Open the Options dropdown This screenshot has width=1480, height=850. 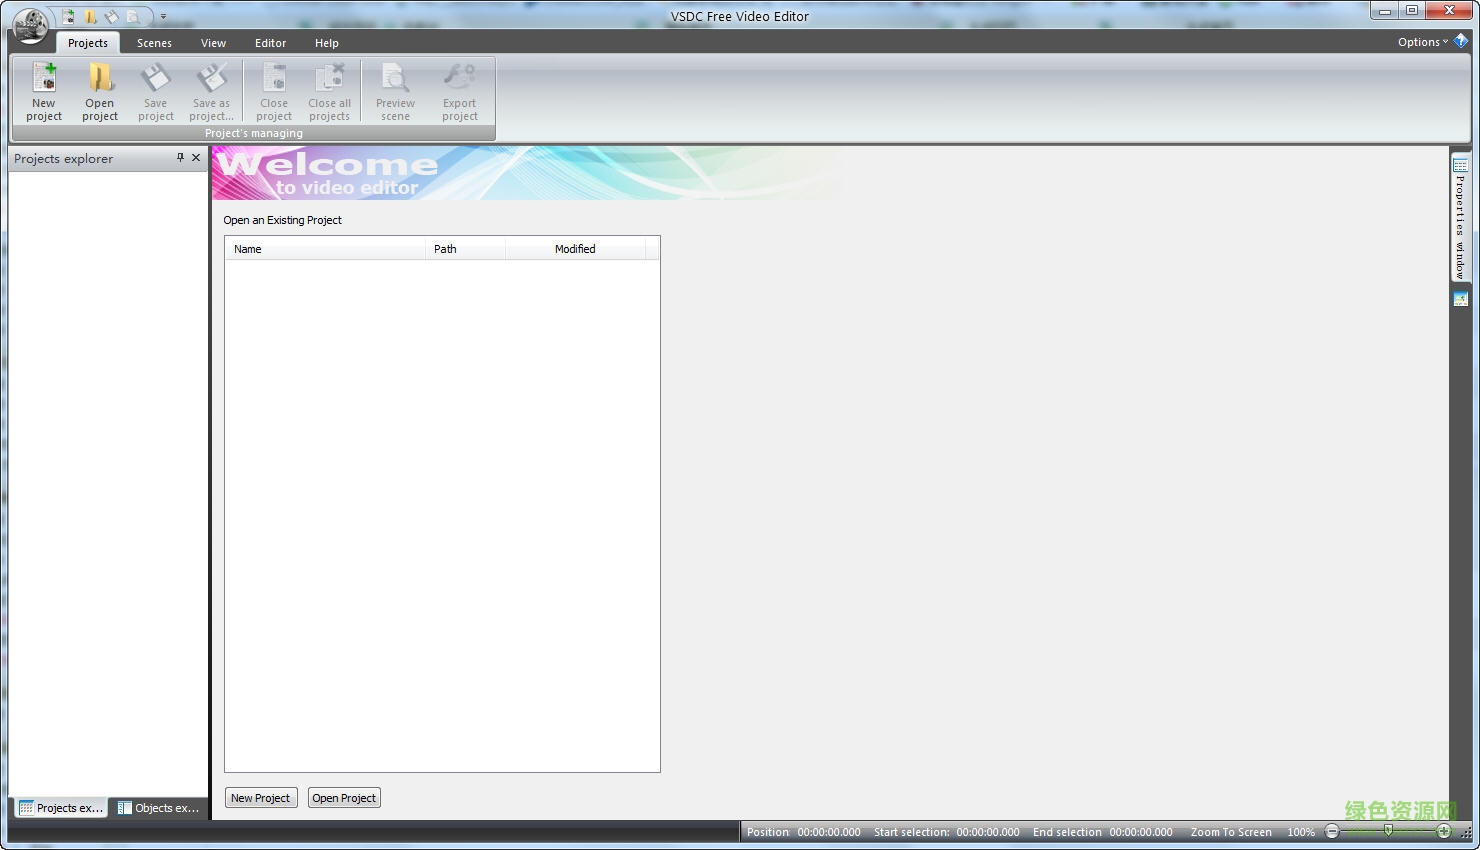1421,42
